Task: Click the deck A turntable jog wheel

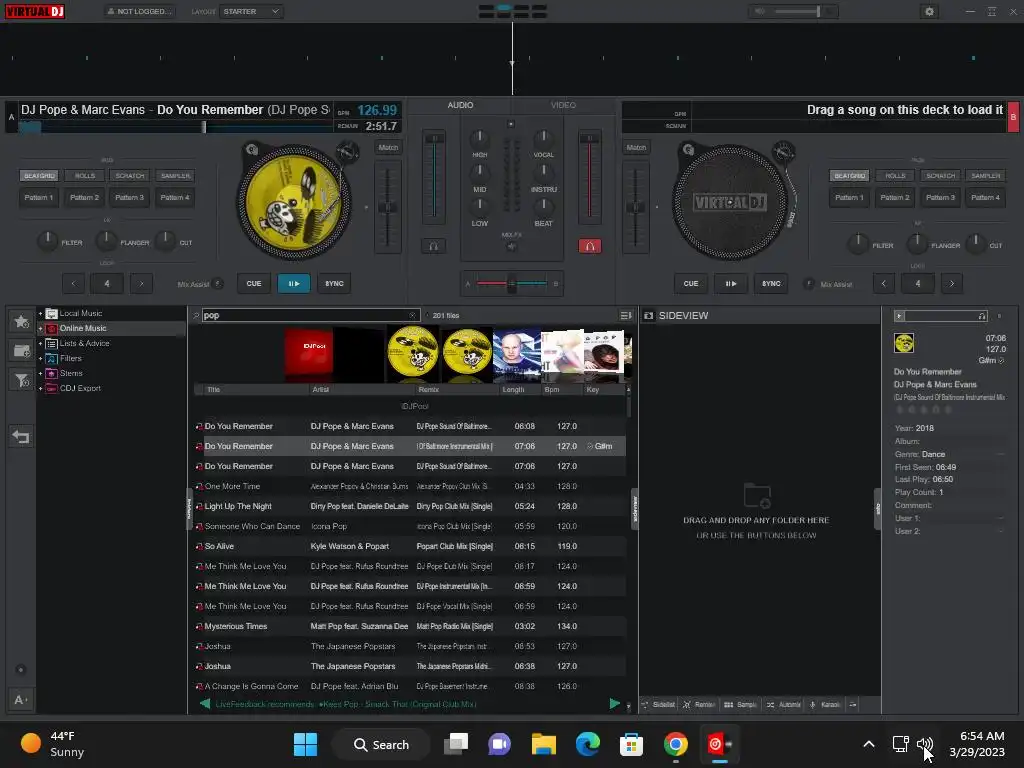Action: coord(293,202)
